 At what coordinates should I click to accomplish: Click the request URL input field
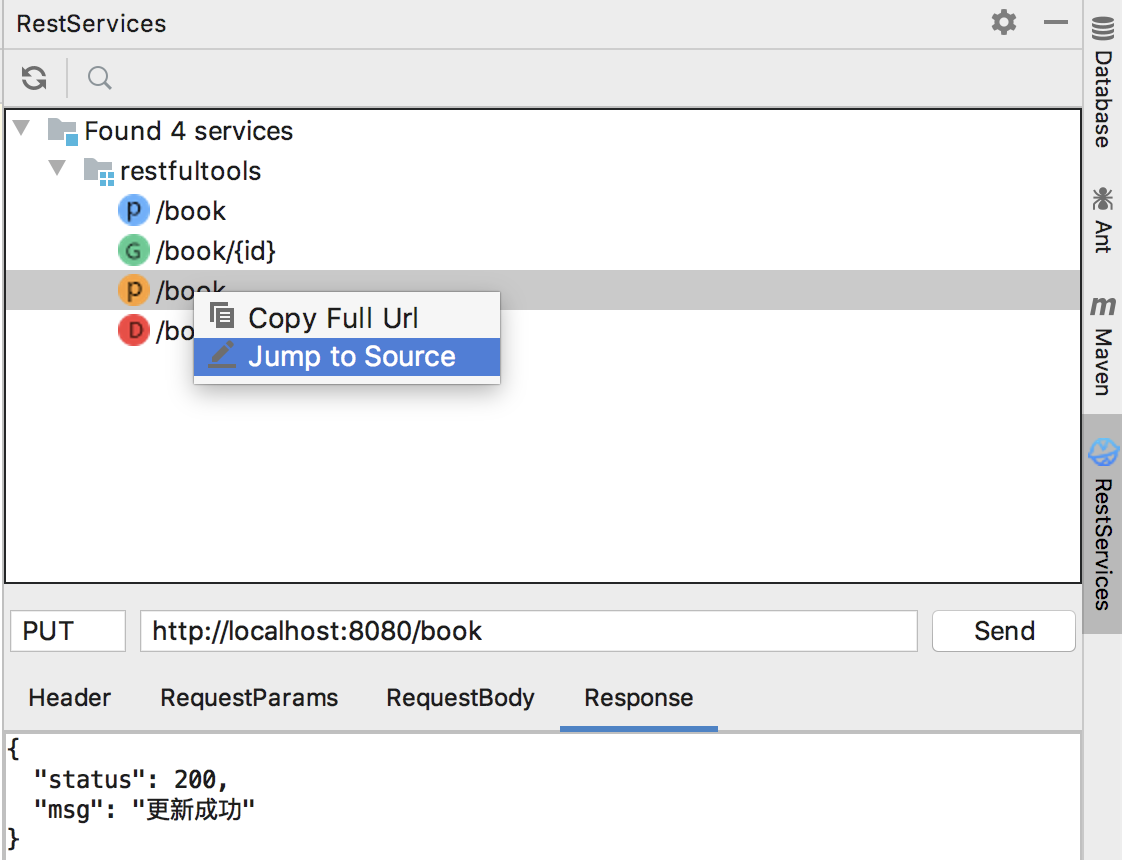(528, 631)
